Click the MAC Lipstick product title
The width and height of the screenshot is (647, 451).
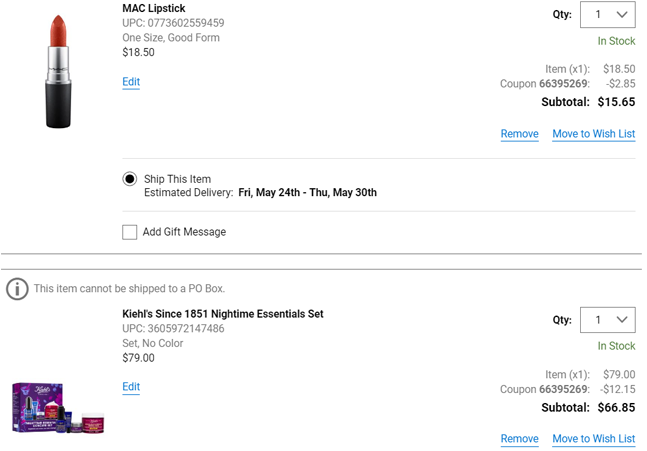[x=154, y=9]
